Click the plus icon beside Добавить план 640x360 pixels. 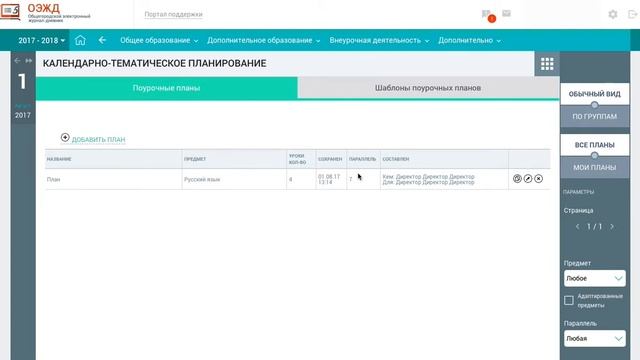(65, 138)
